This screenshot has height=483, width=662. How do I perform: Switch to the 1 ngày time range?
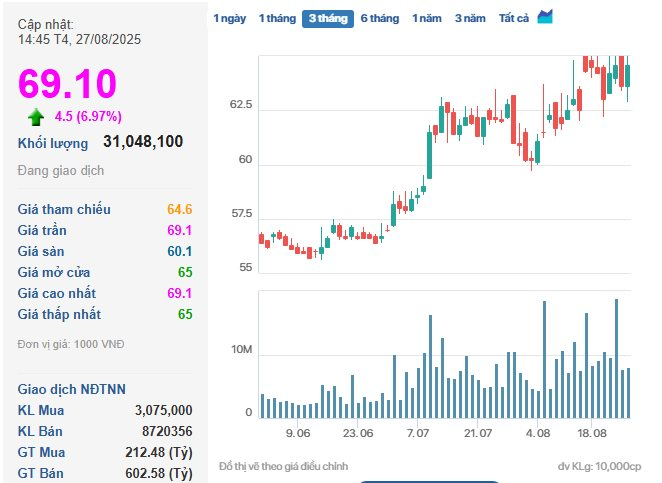229,18
